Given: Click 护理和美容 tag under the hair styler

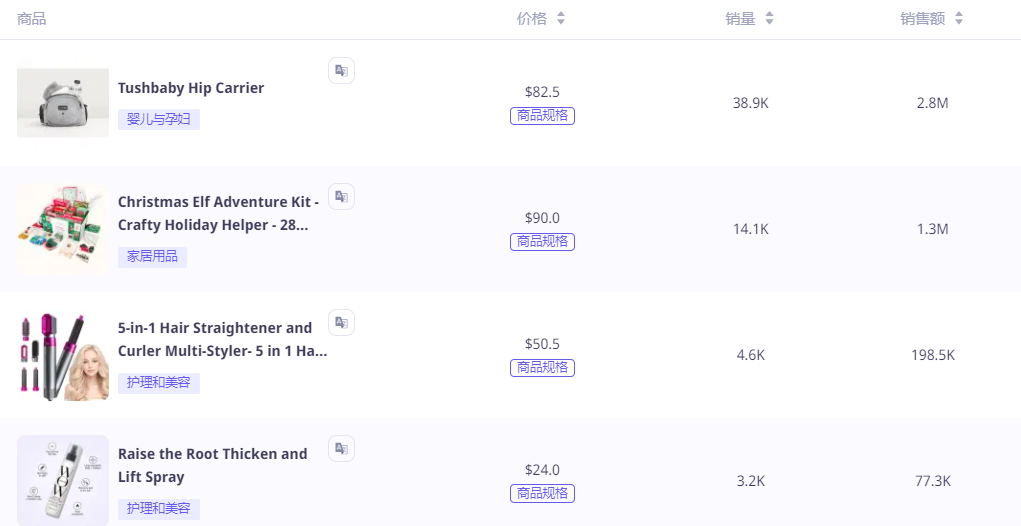Looking at the screenshot, I should (159, 383).
